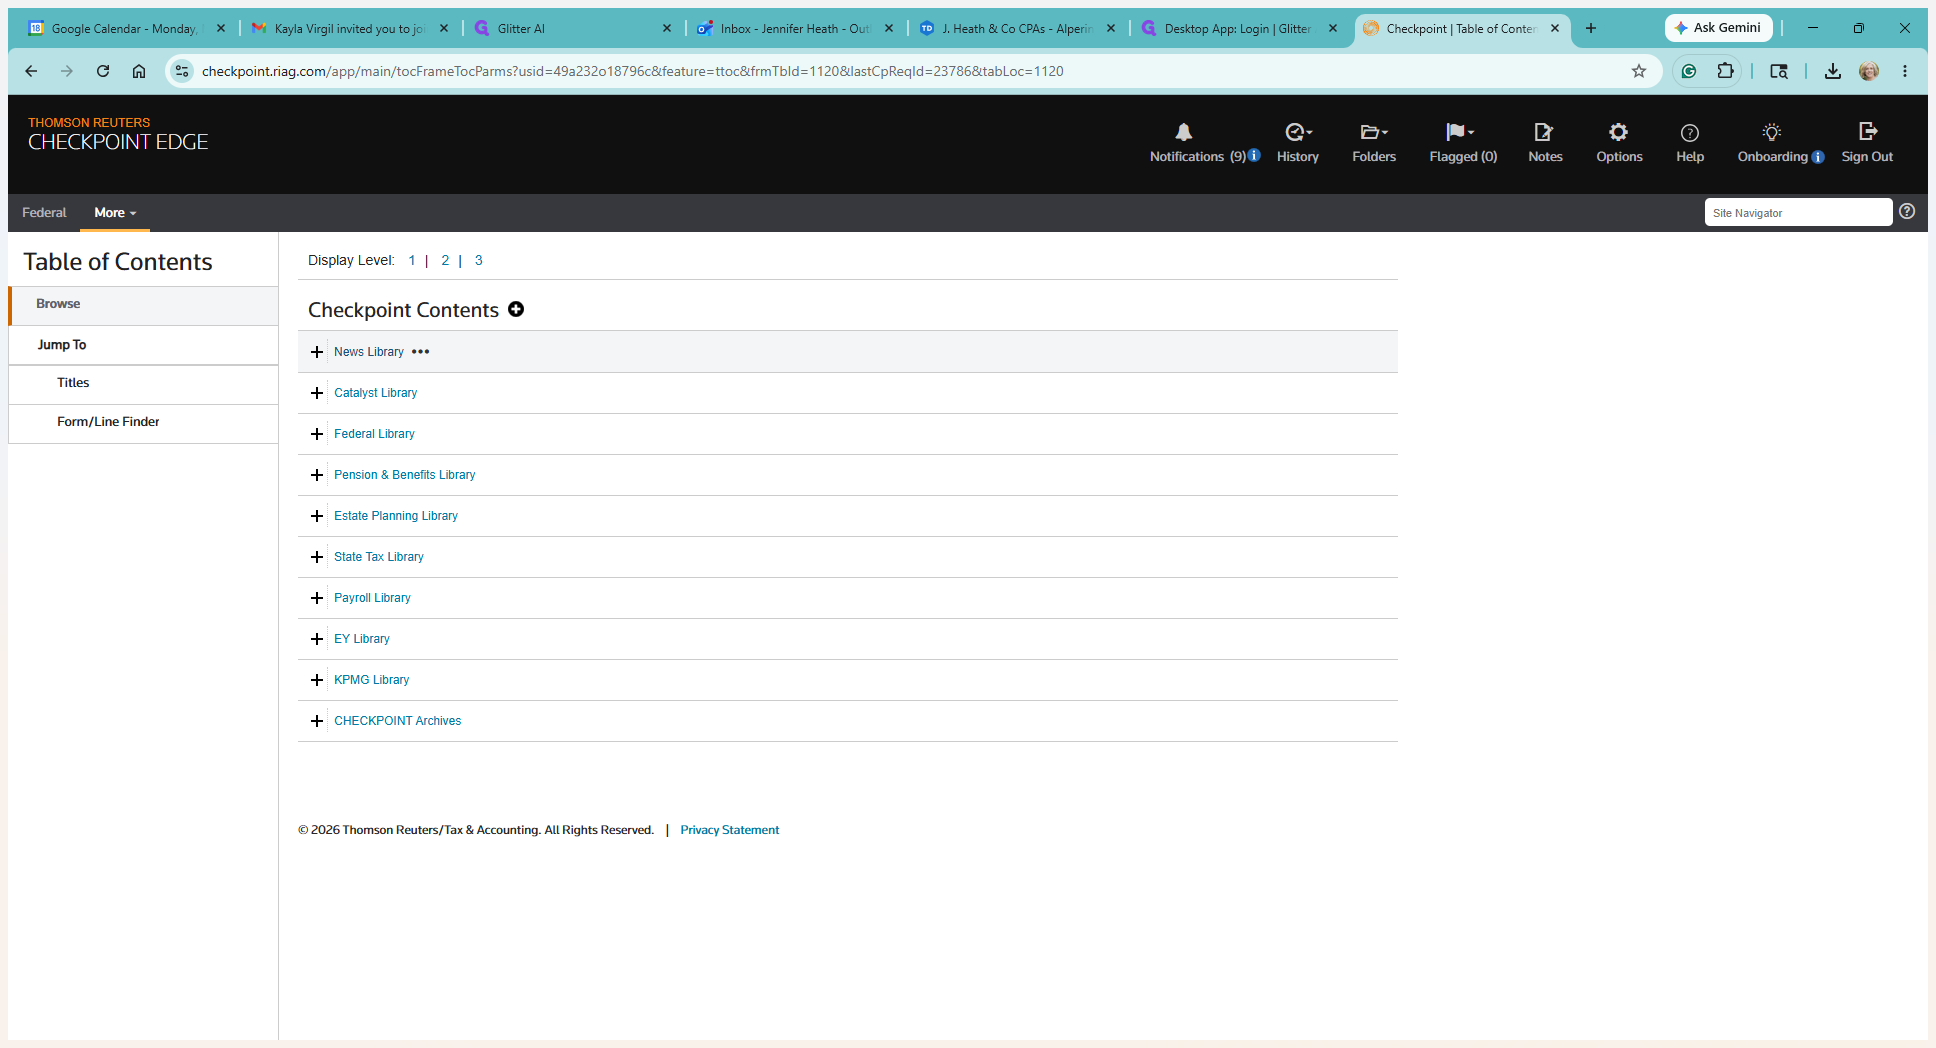Select Form/Line Finder in the sidebar
1936x1048 pixels.
[143, 422]
